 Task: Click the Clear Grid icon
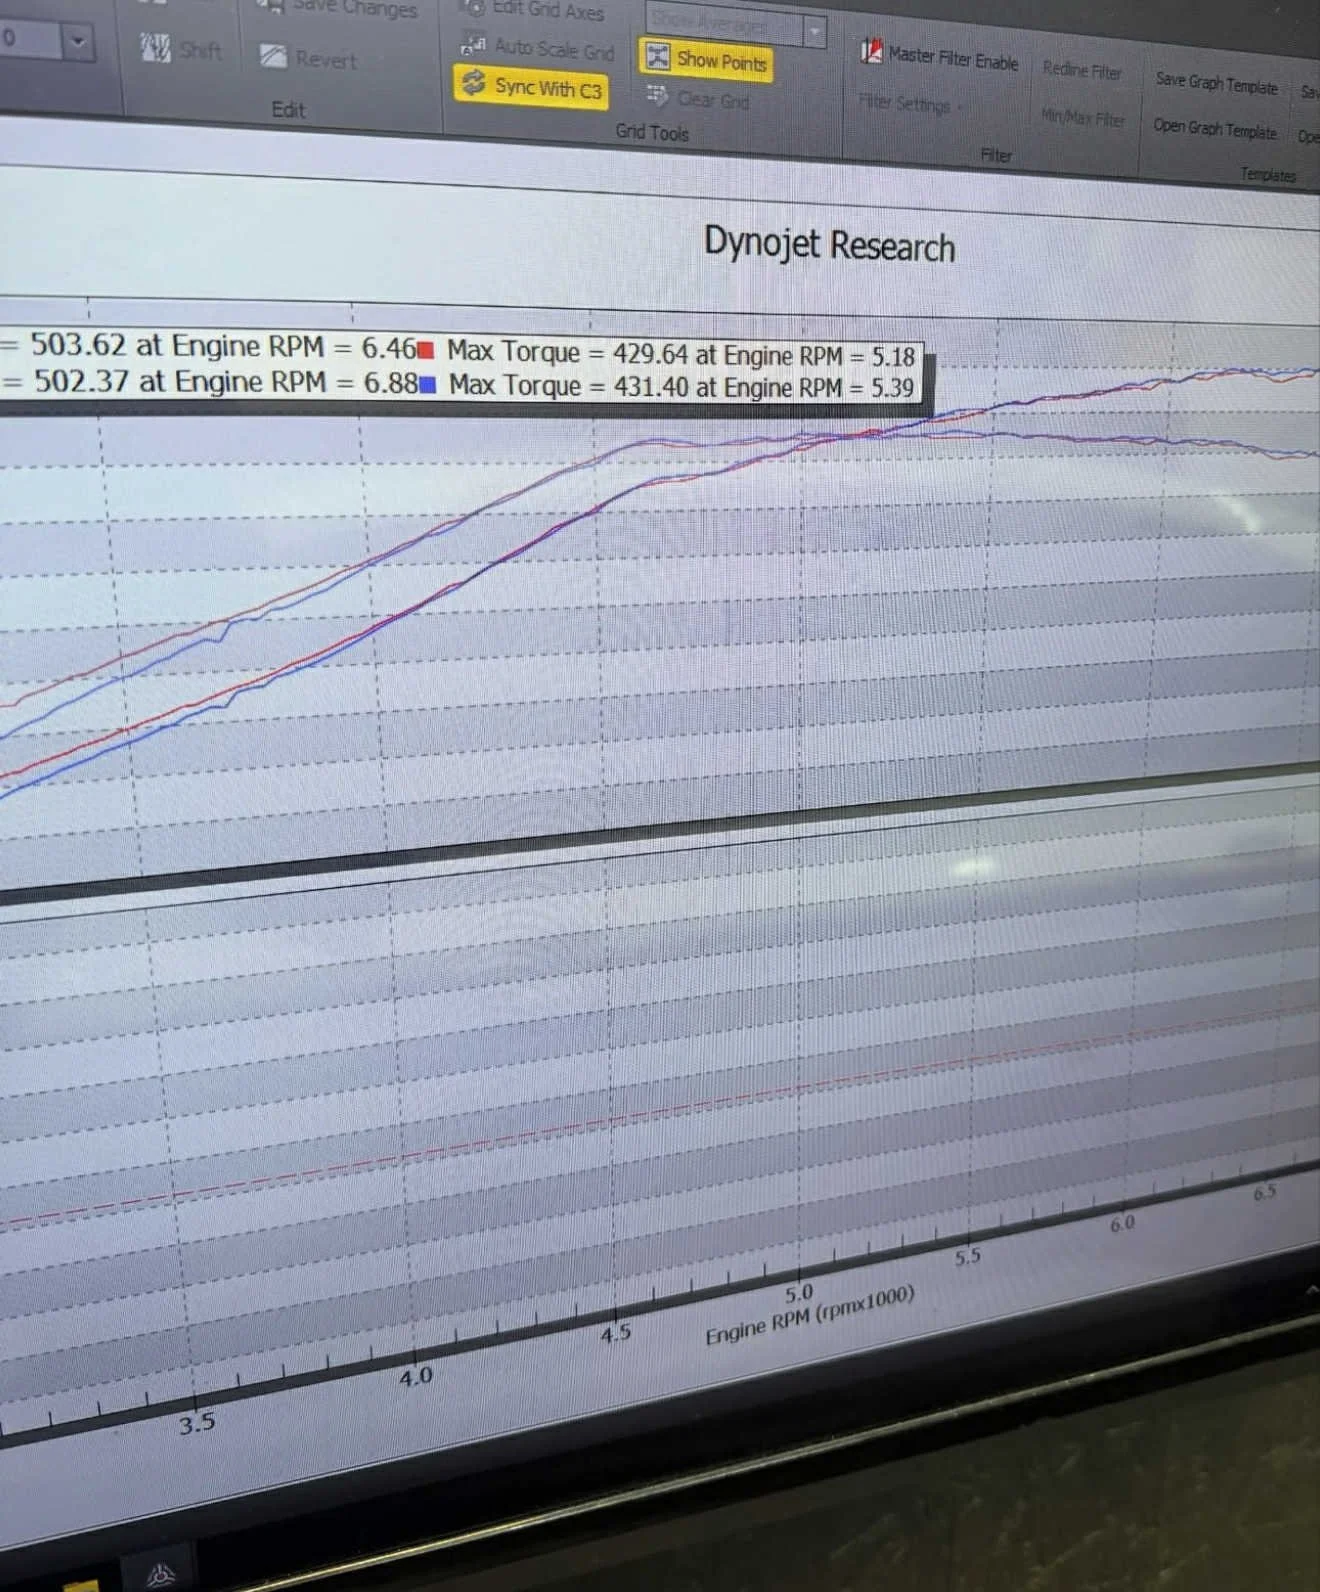coord(657,96)
